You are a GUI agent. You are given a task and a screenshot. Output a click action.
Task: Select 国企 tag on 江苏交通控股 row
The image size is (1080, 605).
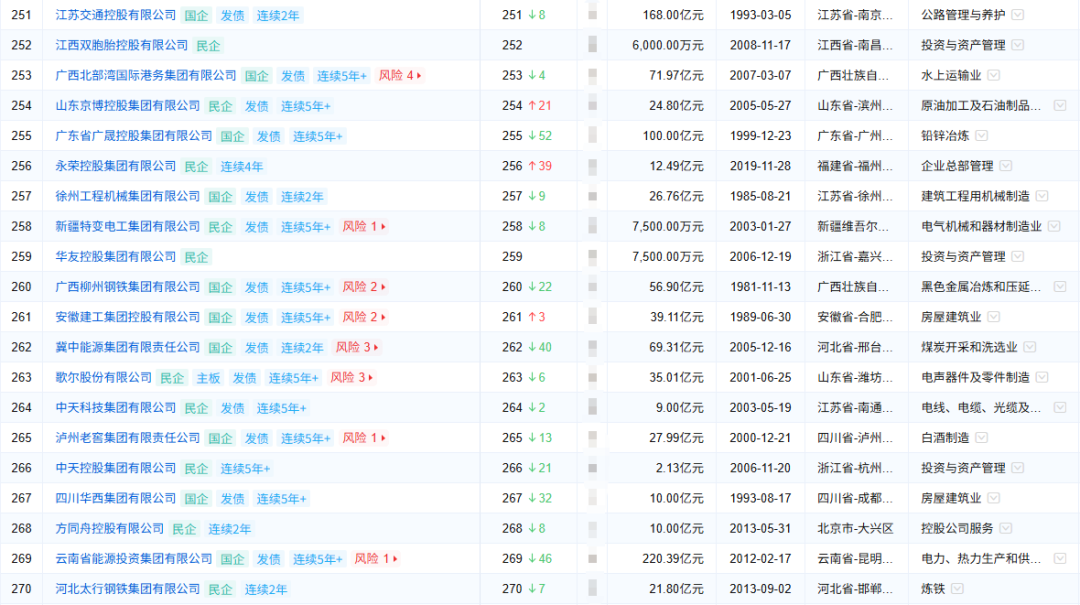pos(196,15)
